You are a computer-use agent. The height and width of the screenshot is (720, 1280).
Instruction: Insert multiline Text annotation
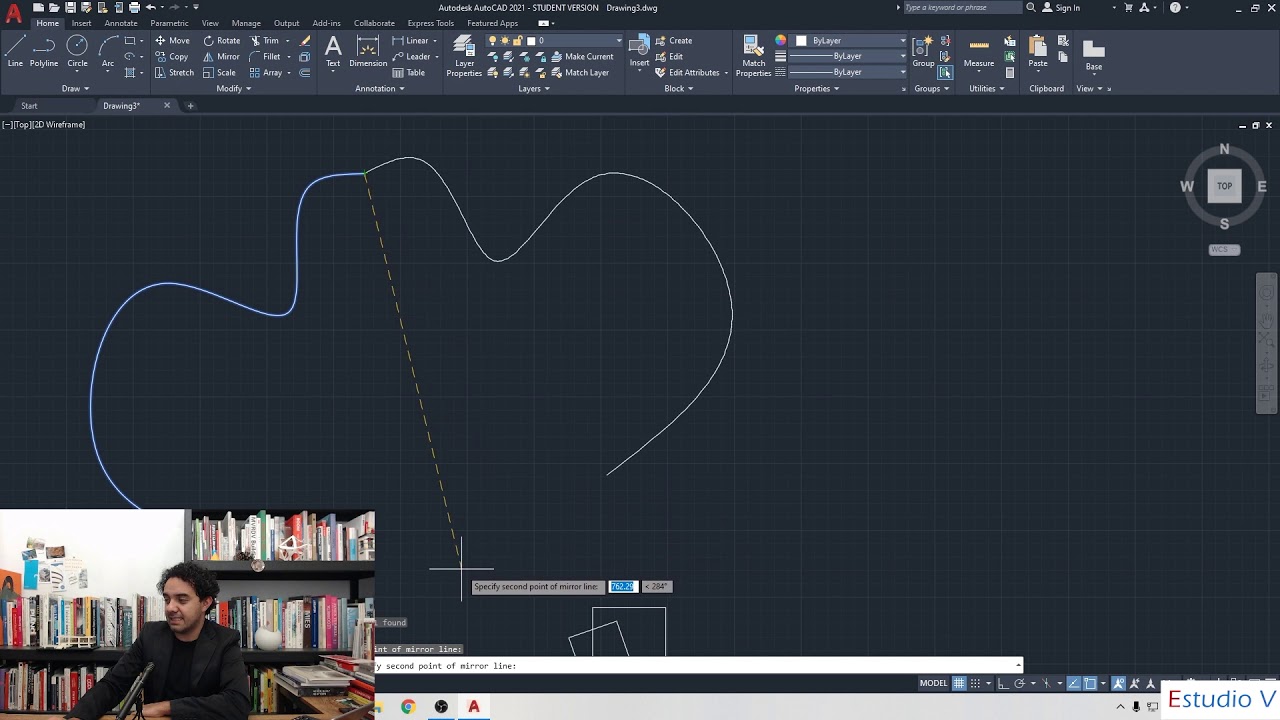pyautogui.click(x=333, y=52)
